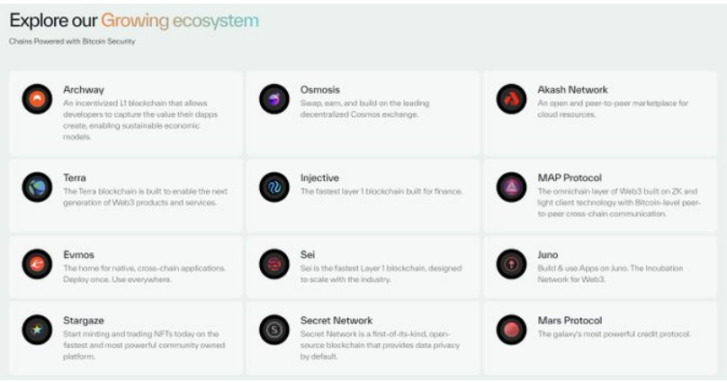The image size is (727, 382).
Task: Click the Sei logo icon
Action: click(274, 264)
